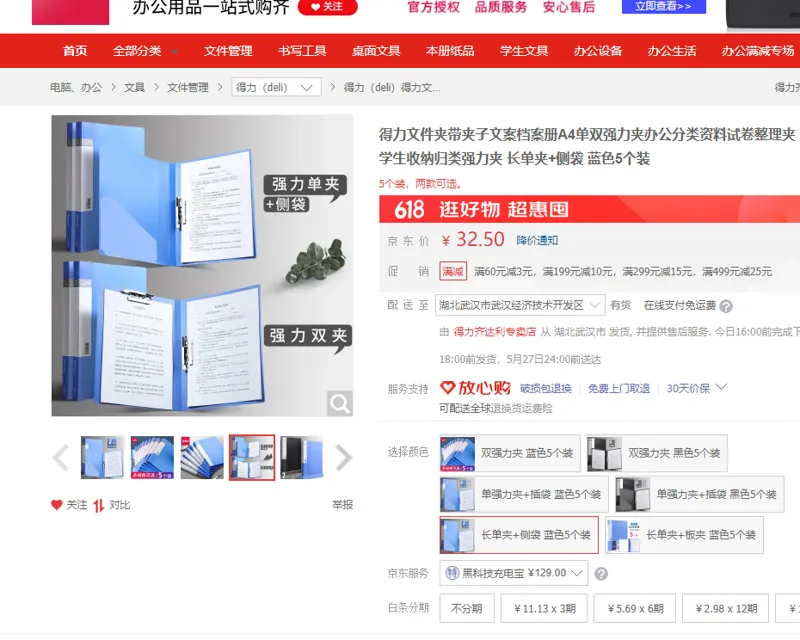800x640 pixels.
Task: Expand service support chevron after 30天价保
Action: point(721,387)
